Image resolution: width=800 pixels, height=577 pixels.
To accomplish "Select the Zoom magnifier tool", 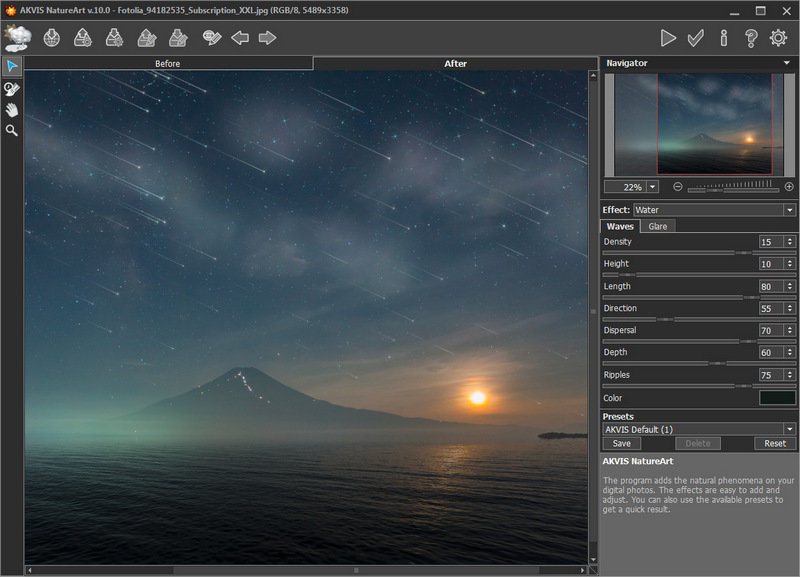I will tap(12, 130).
